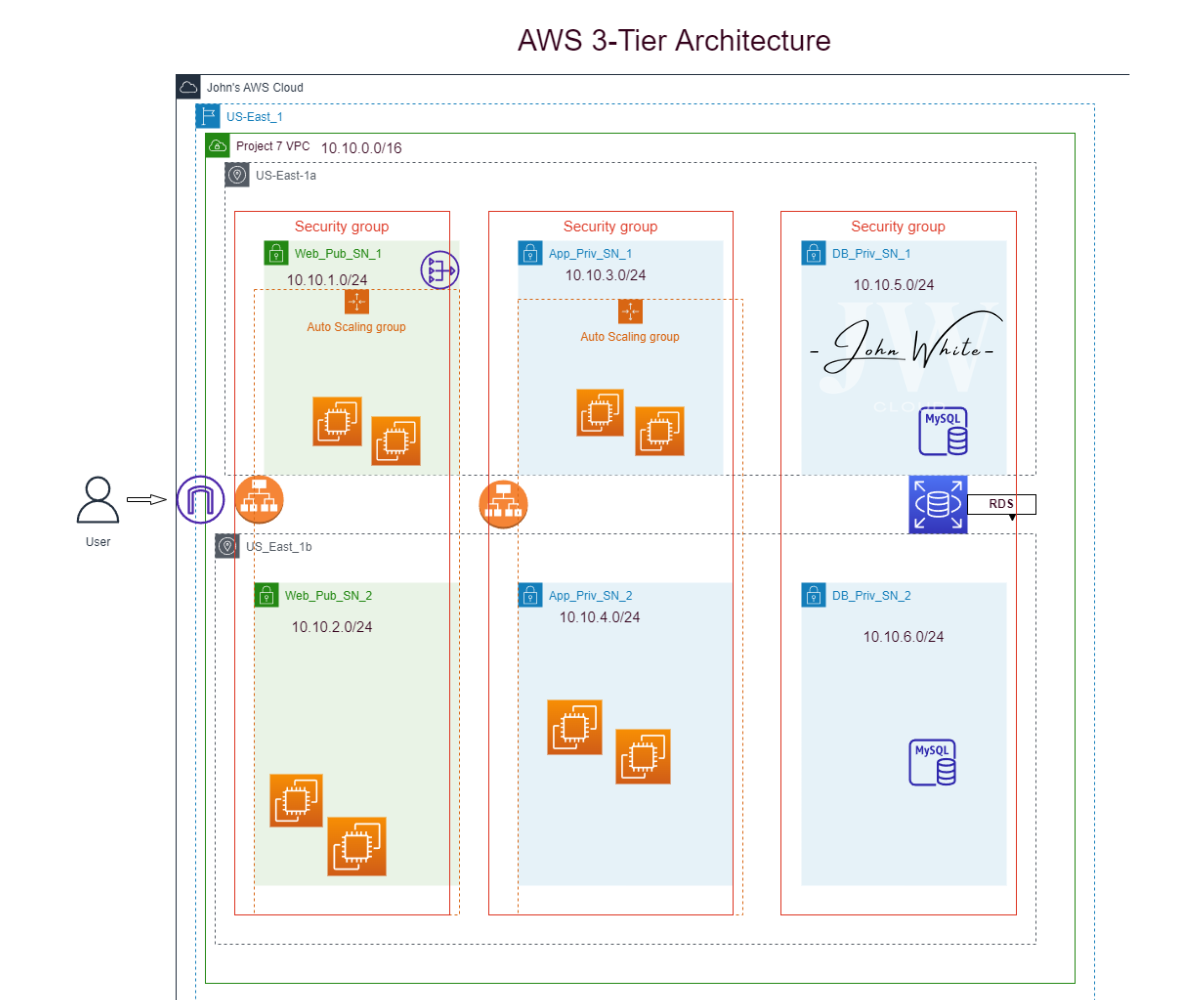This screenshot has width=1200, height=1000.
Task: Select an EC2 instance icon in Web_Pub_SN_2
Action: pyautogui.click(x=297, y=800)
